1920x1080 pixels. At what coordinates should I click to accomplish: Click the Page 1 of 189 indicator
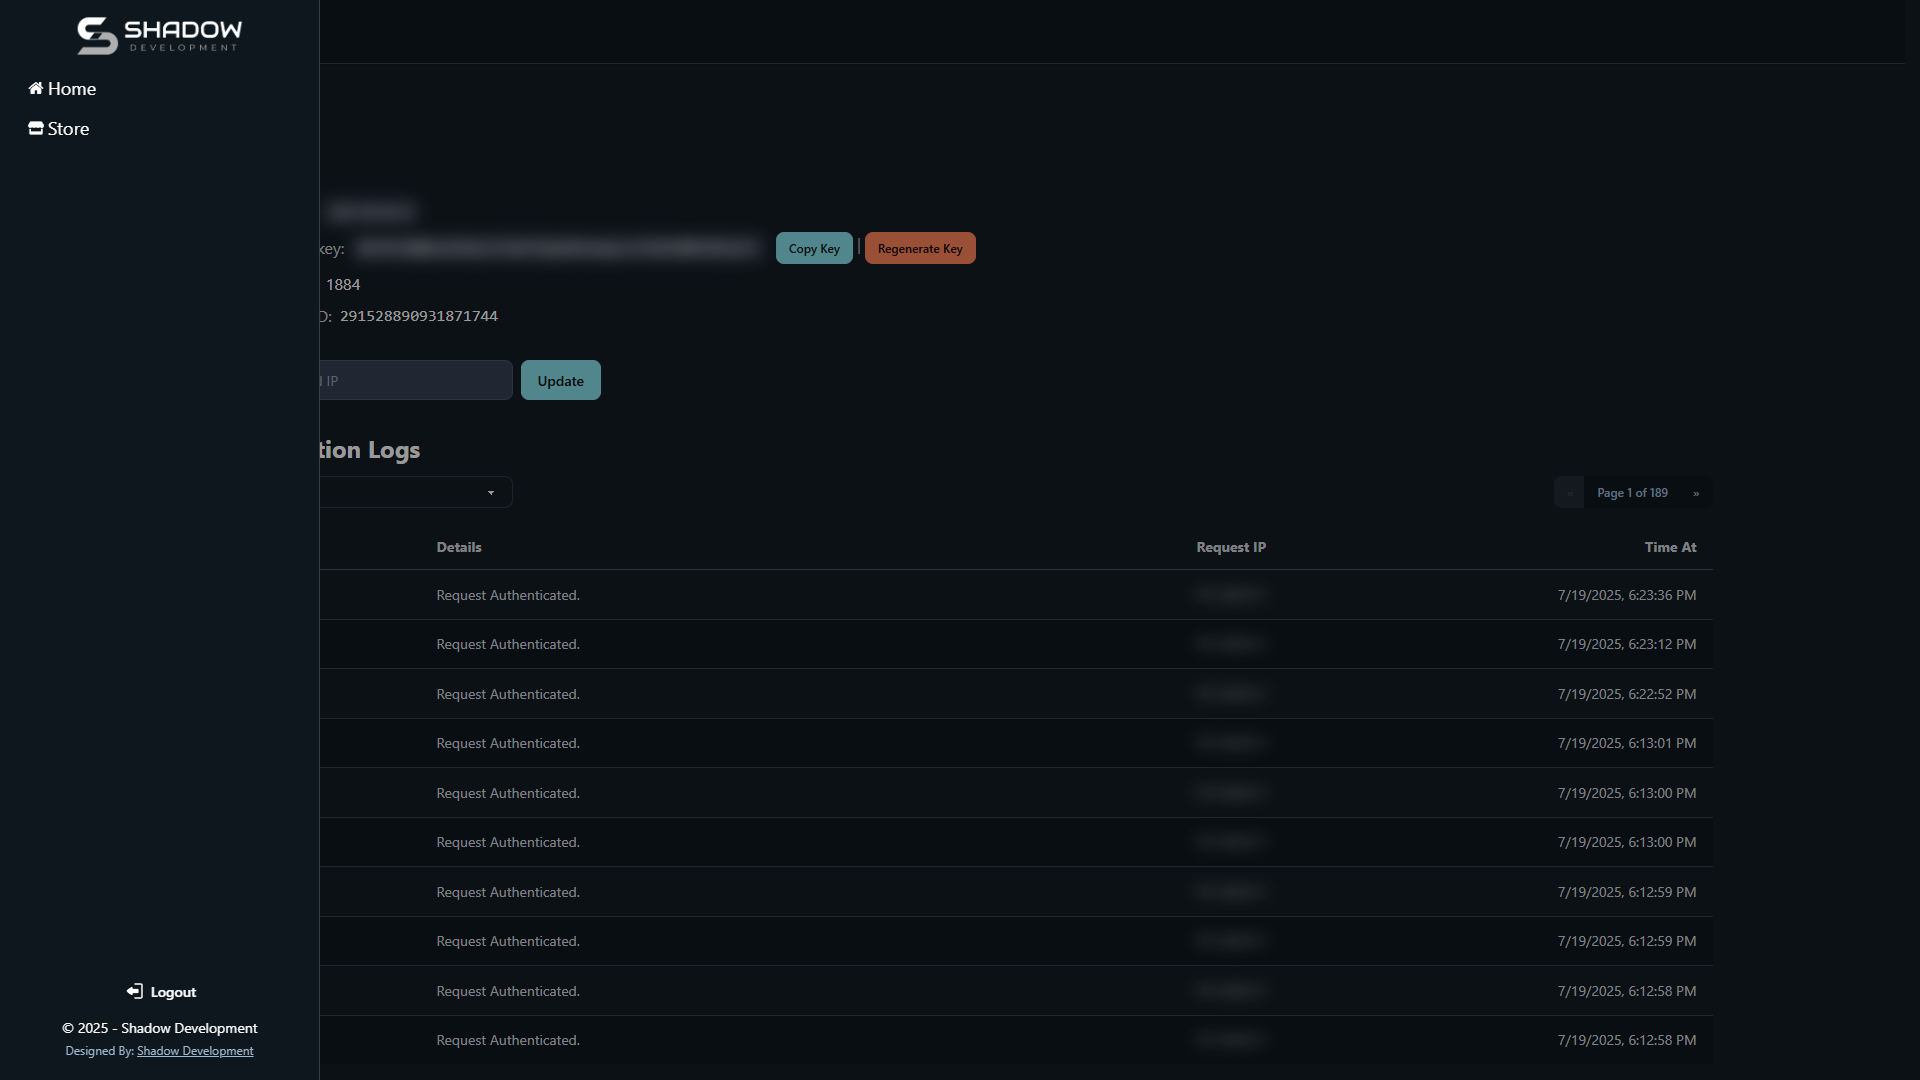tap(1632, 493)
